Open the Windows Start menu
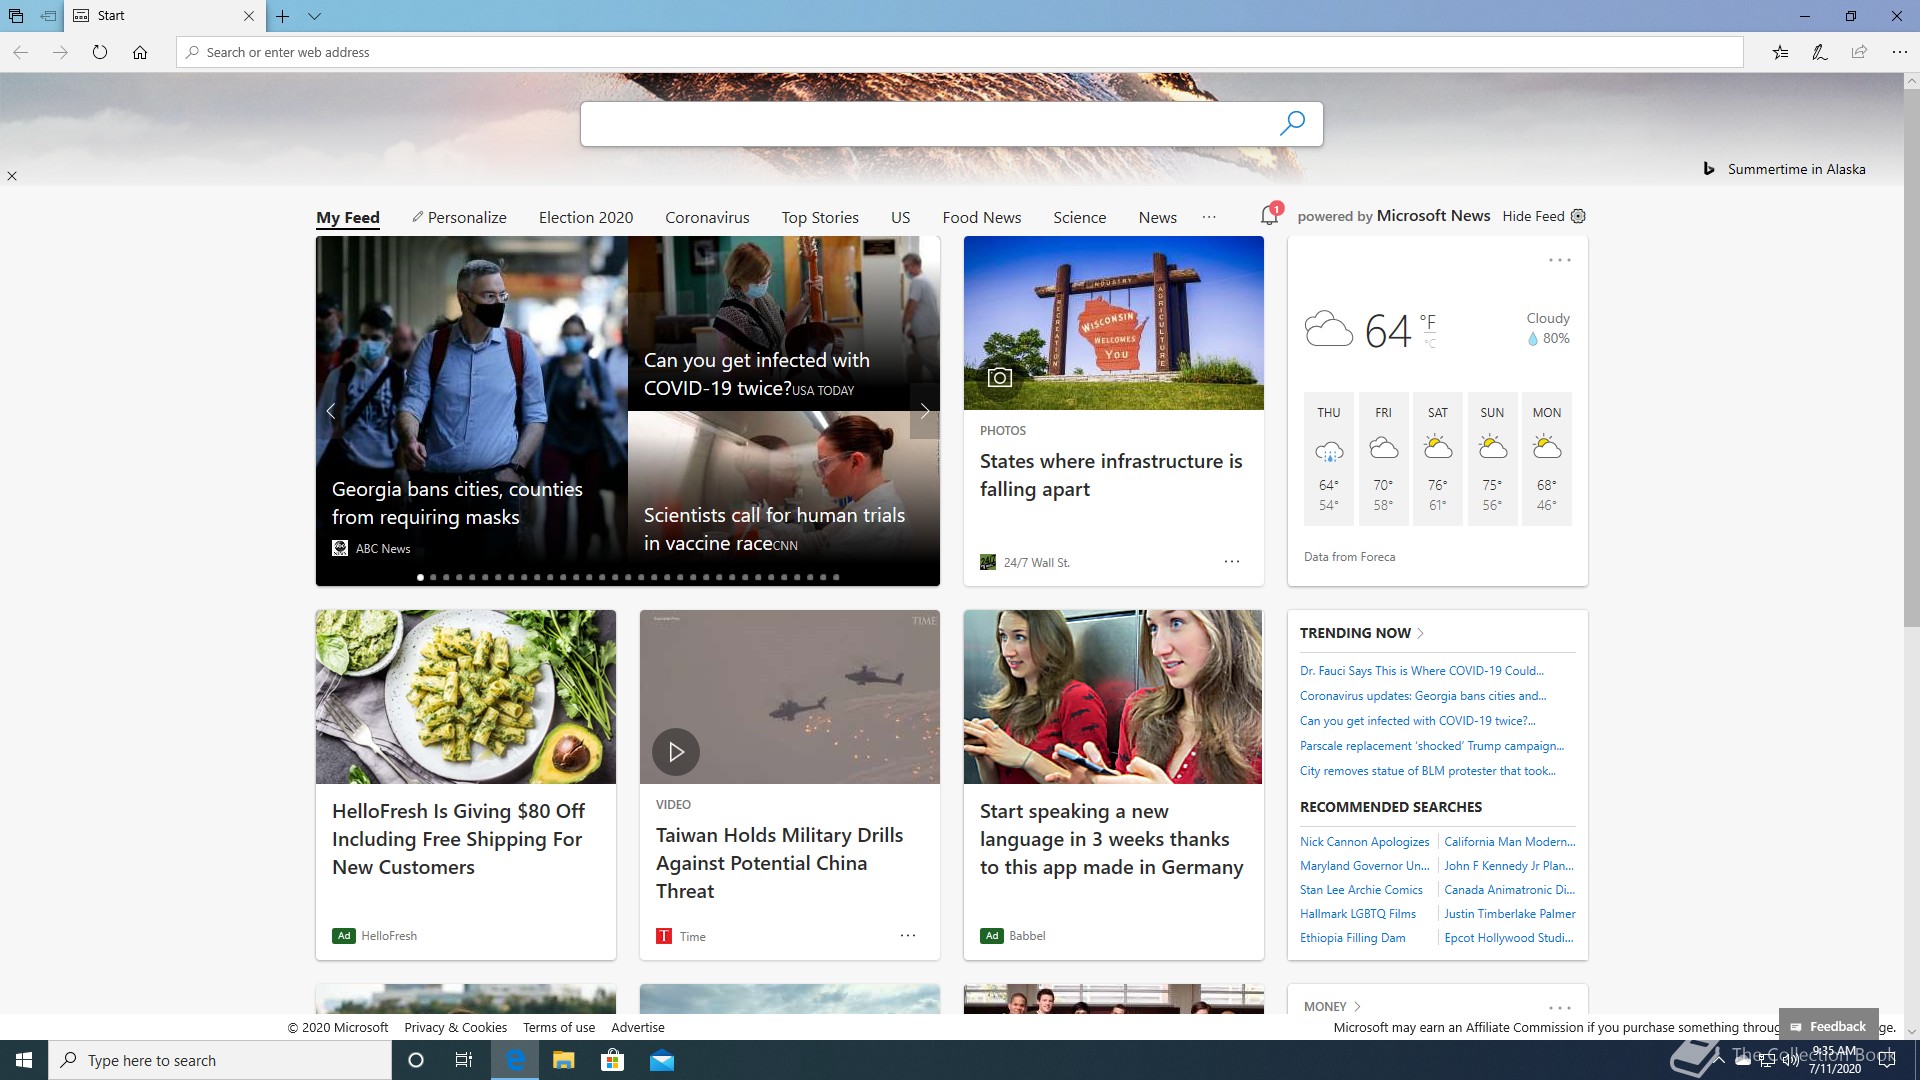Viewport: 1920px width, 1080px height. pyautogui.click(x=24, y=1060)
